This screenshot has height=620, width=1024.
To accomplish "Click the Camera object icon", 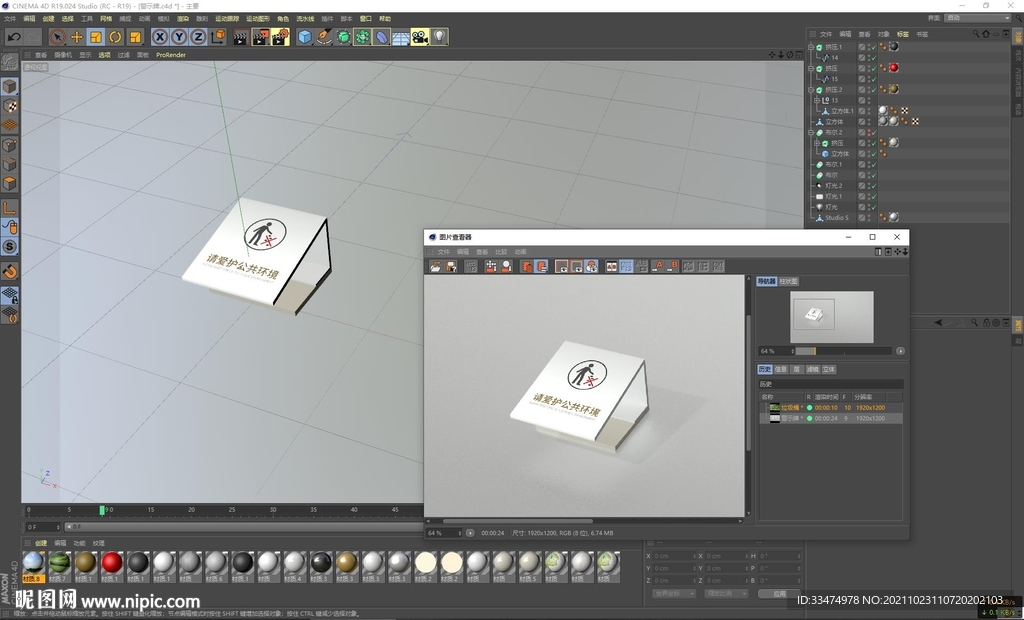I will (420, 37).
